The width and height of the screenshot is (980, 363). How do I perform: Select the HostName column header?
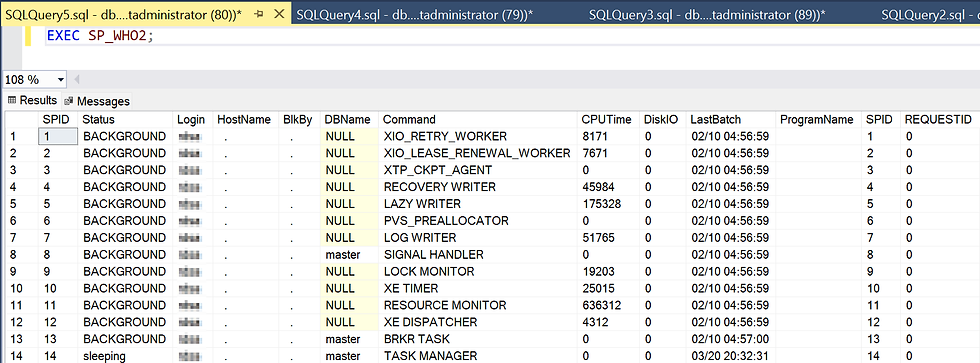pos(245,119)
